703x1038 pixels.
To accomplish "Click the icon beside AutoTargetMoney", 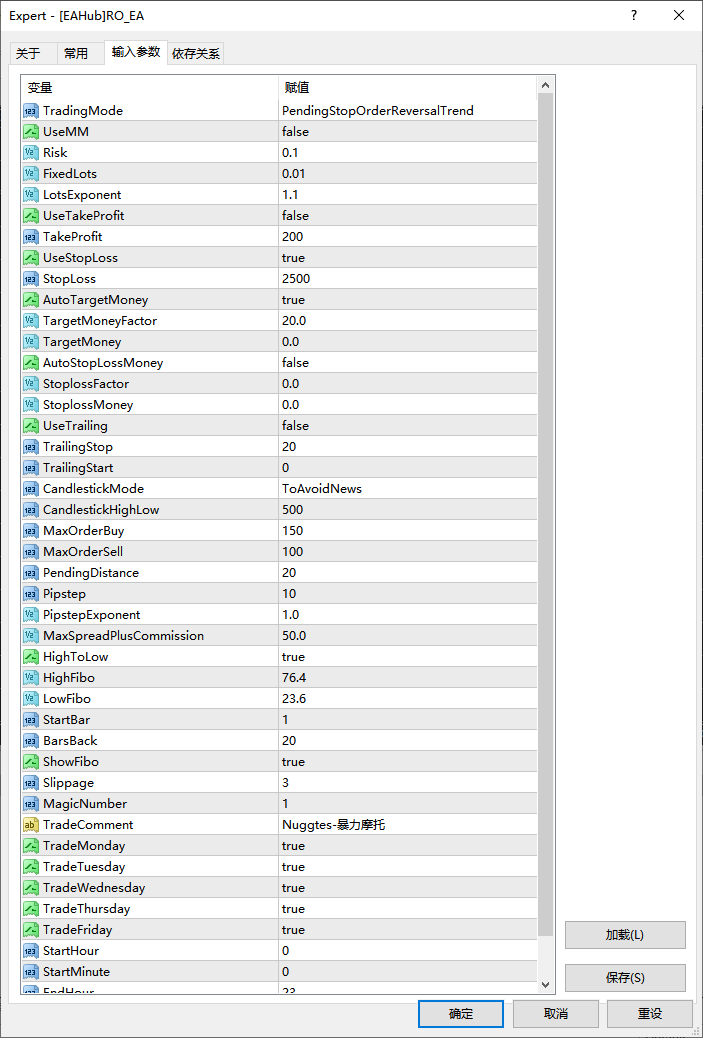I will click(x=31, y=300).
